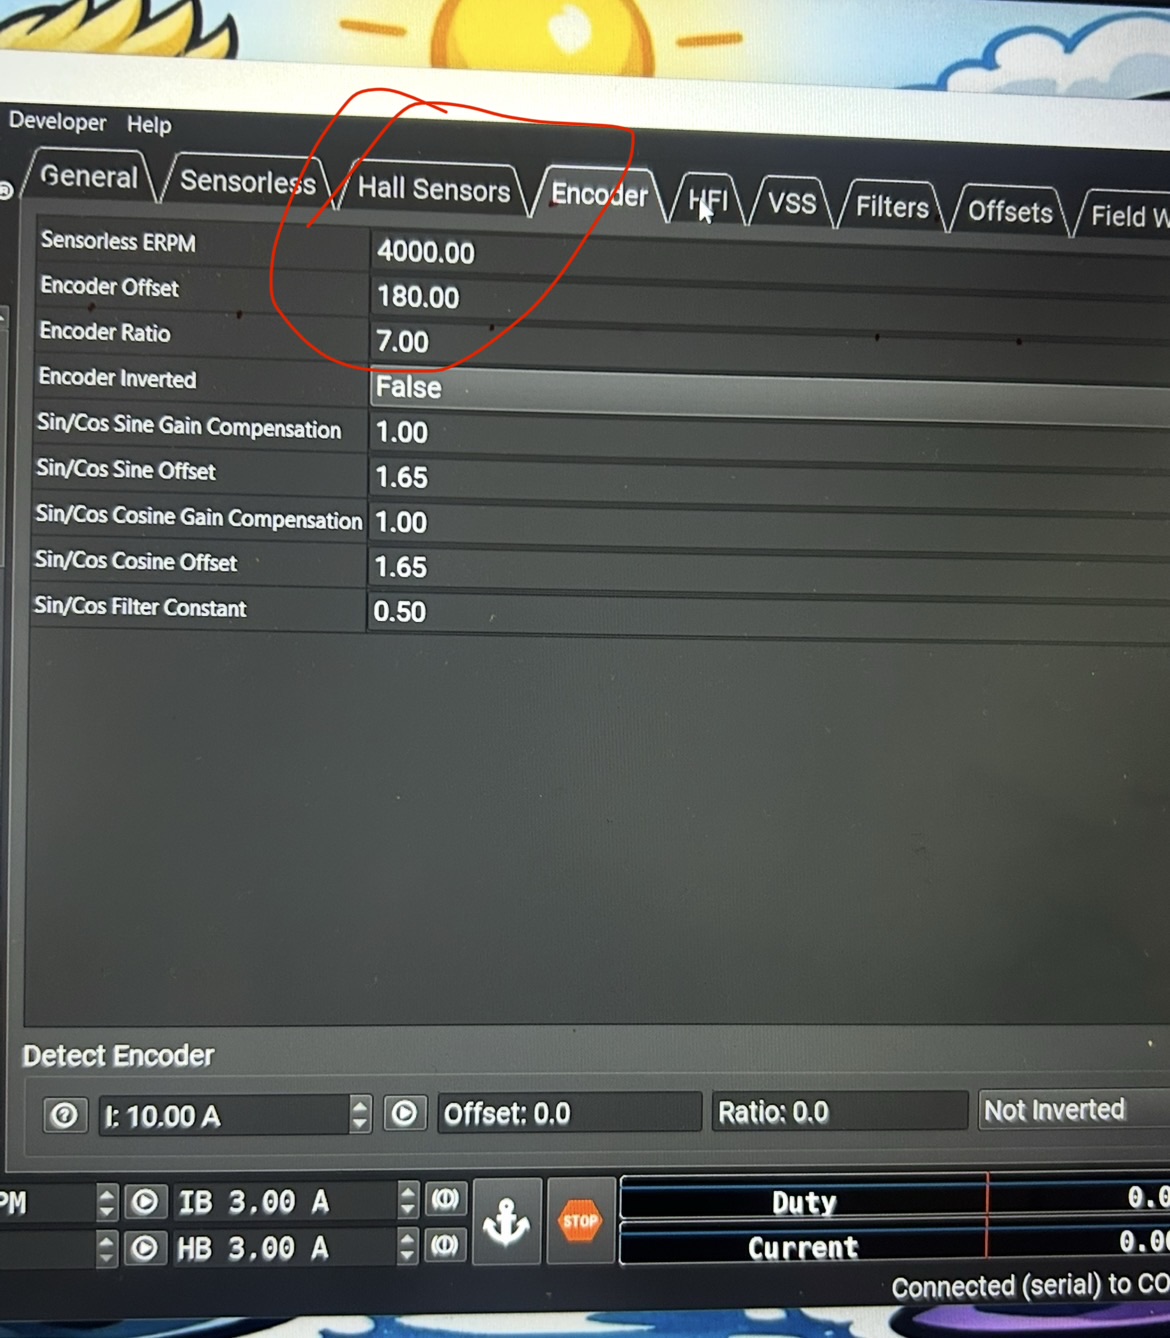1170x1338 pixels.
Task: Click the Not Inverted result box
Action: pos(1074,1109)
